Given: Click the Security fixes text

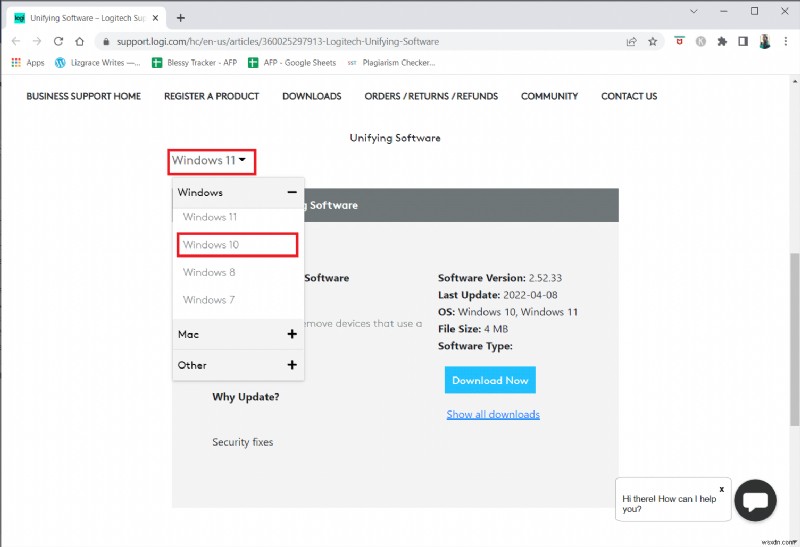Looking at the screenshot, I should pyautogui.click(x=242, y=442).
